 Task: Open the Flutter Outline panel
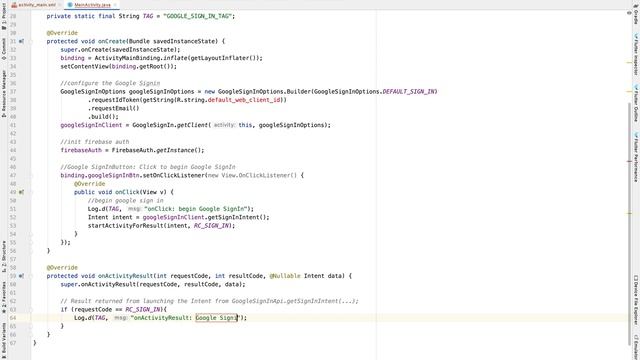(x=636, y=104)
